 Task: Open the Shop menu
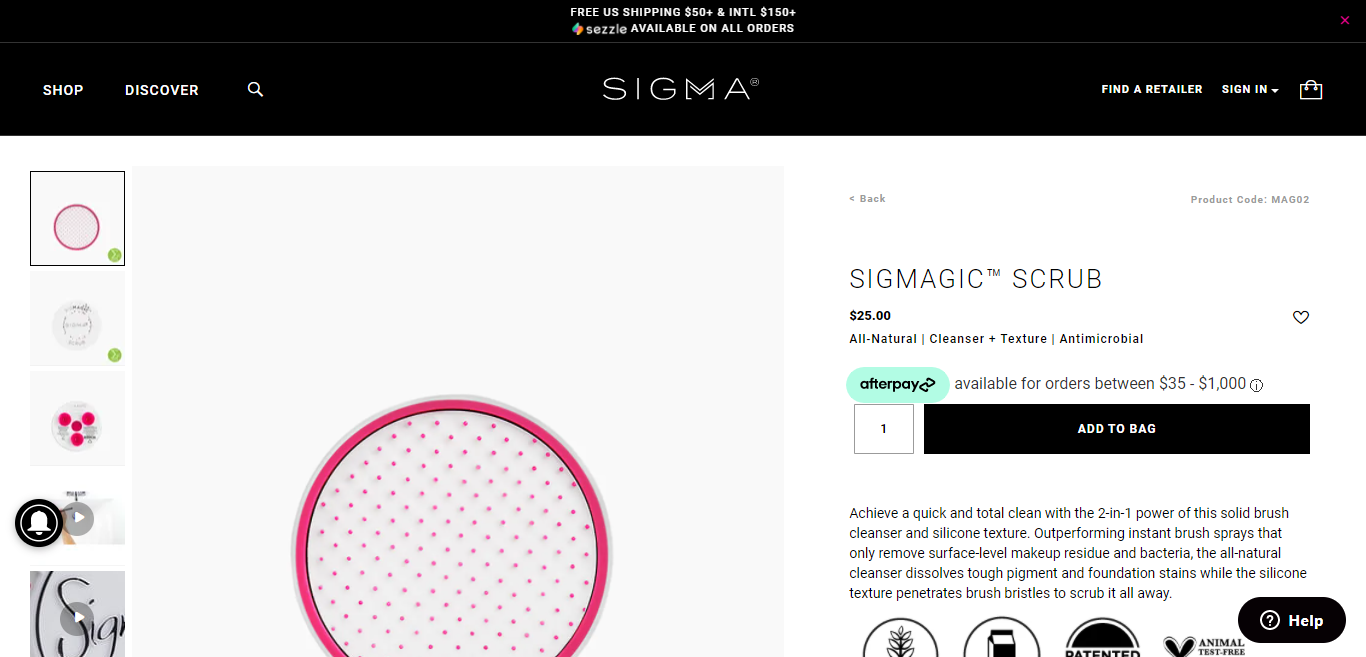point(63,90)
